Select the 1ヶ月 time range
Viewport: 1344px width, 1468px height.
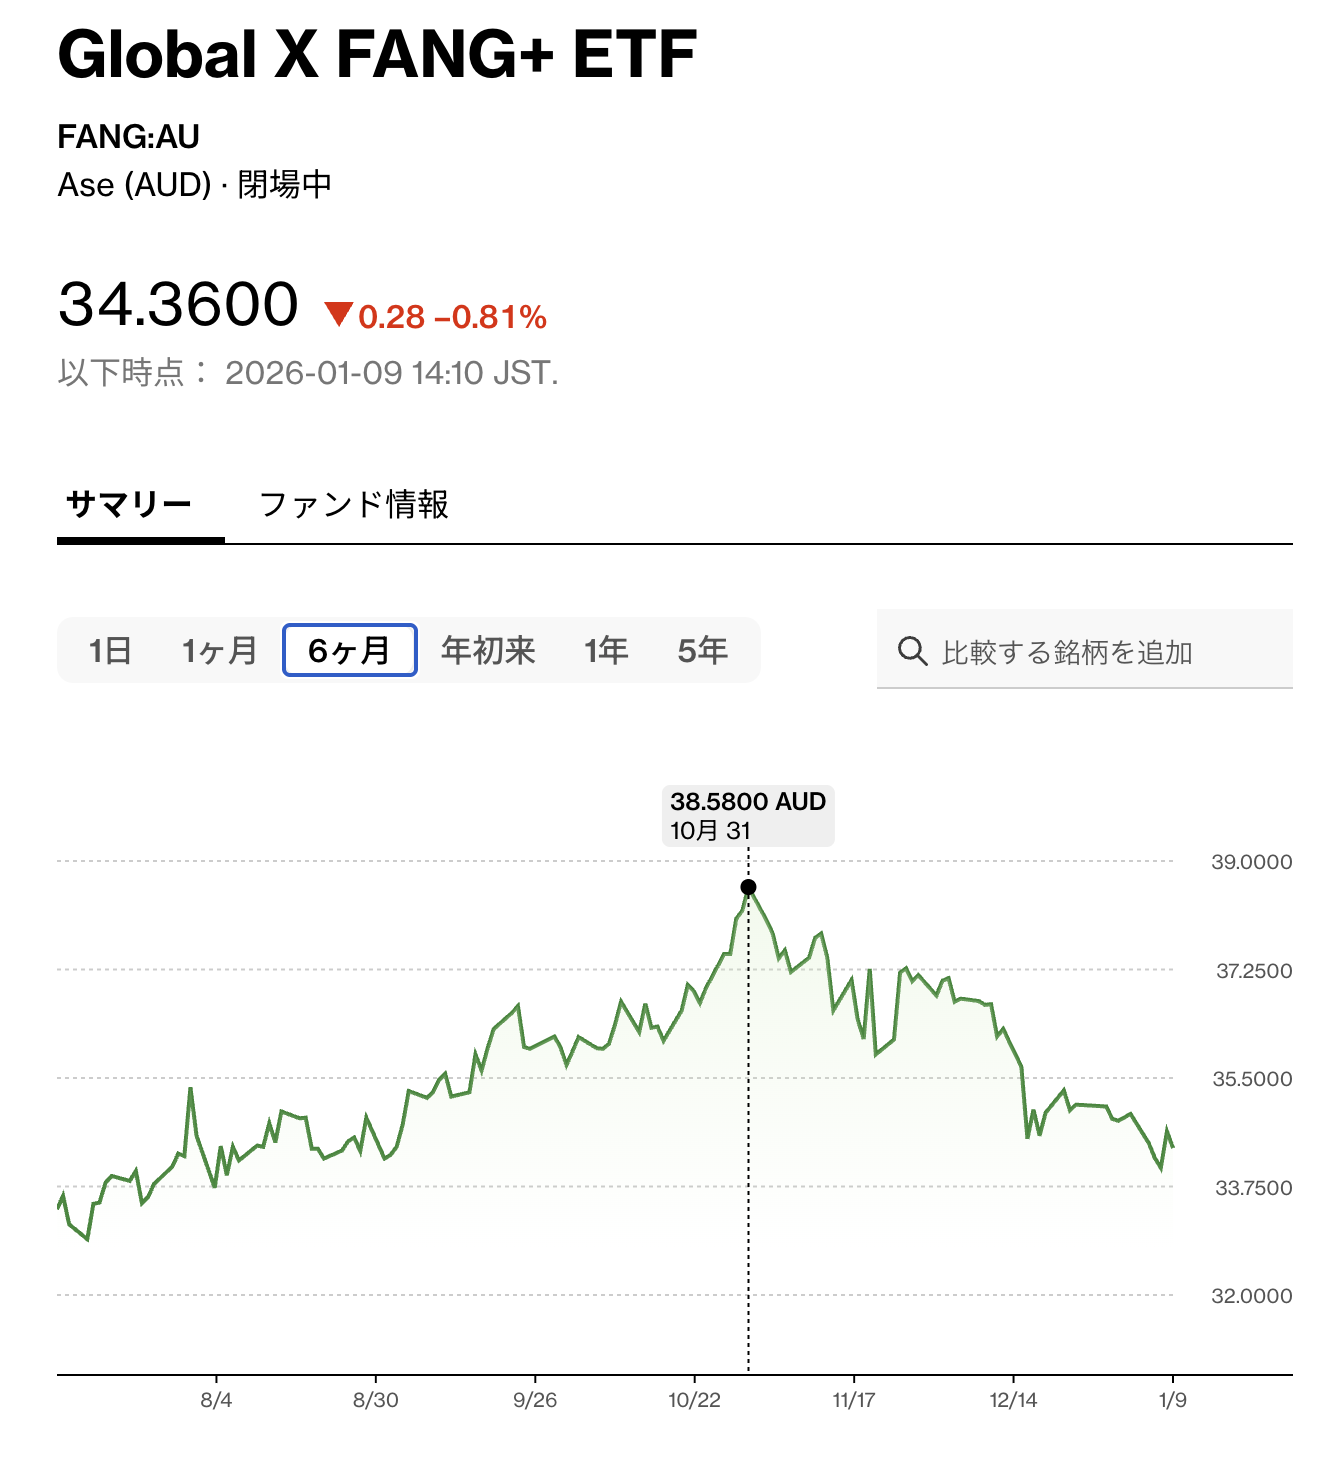pyautogui.click(x=219, y=651)
